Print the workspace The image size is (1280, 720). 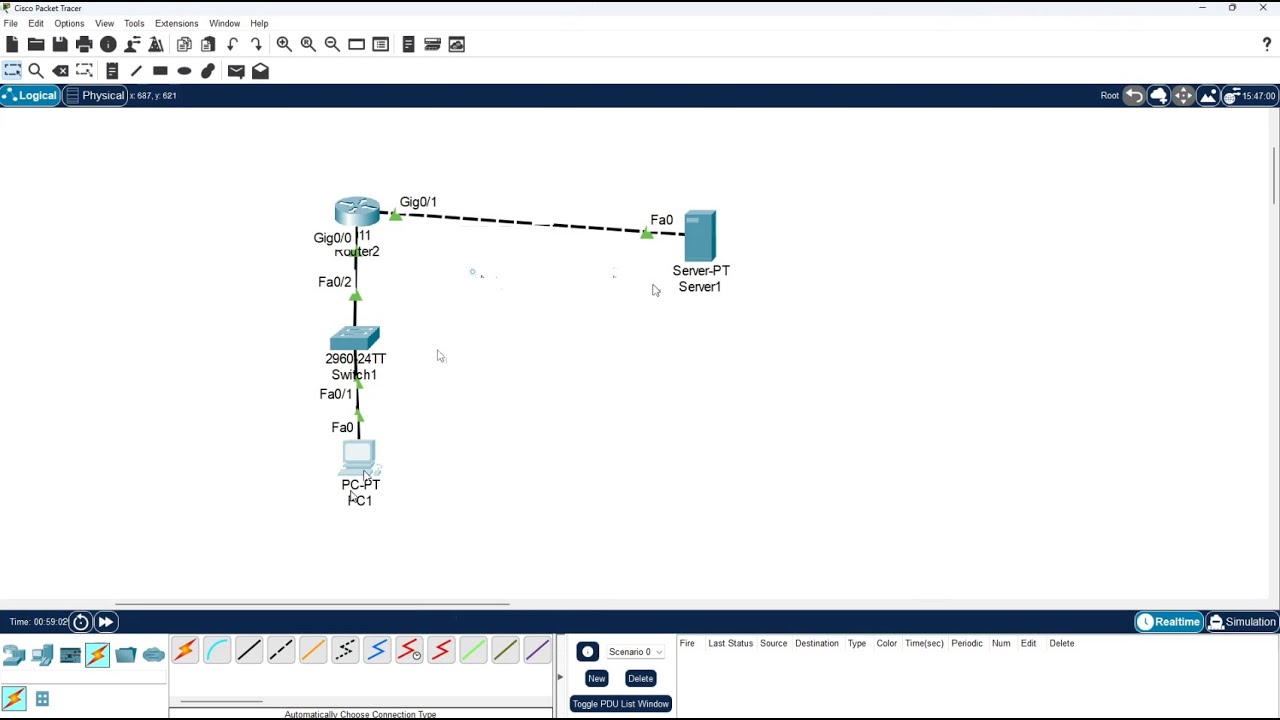point(84,44)
